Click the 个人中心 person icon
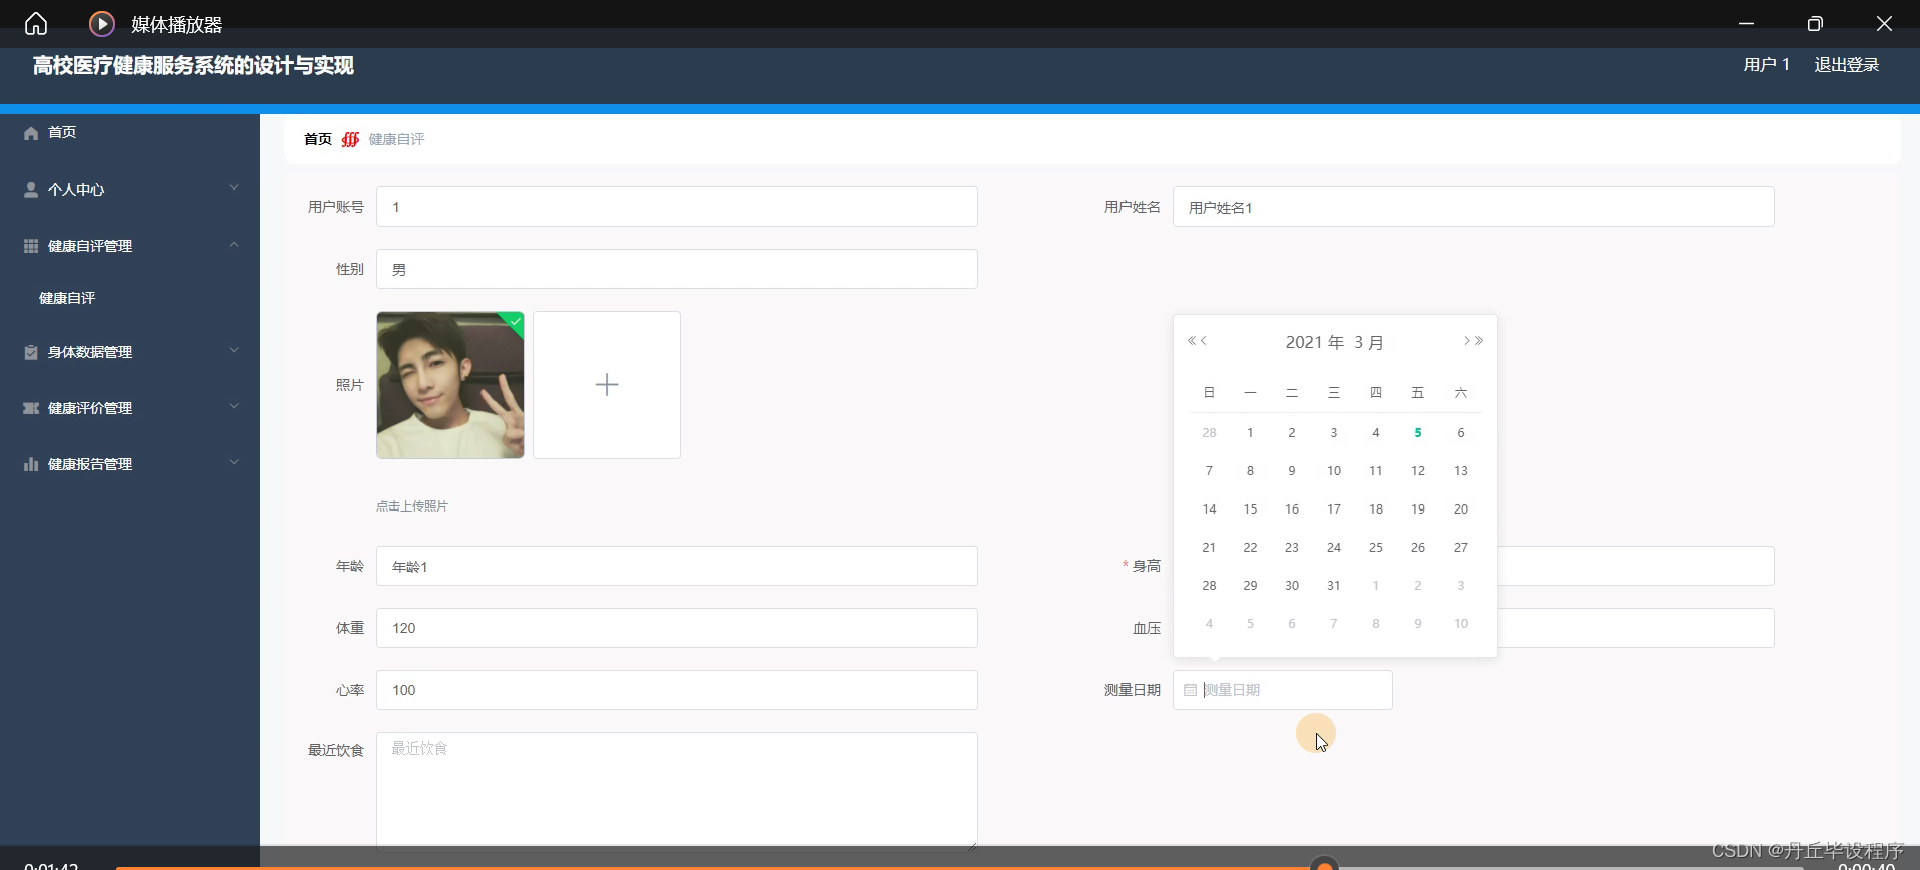This screenshot has width=1920, height=870. (31, 189)
